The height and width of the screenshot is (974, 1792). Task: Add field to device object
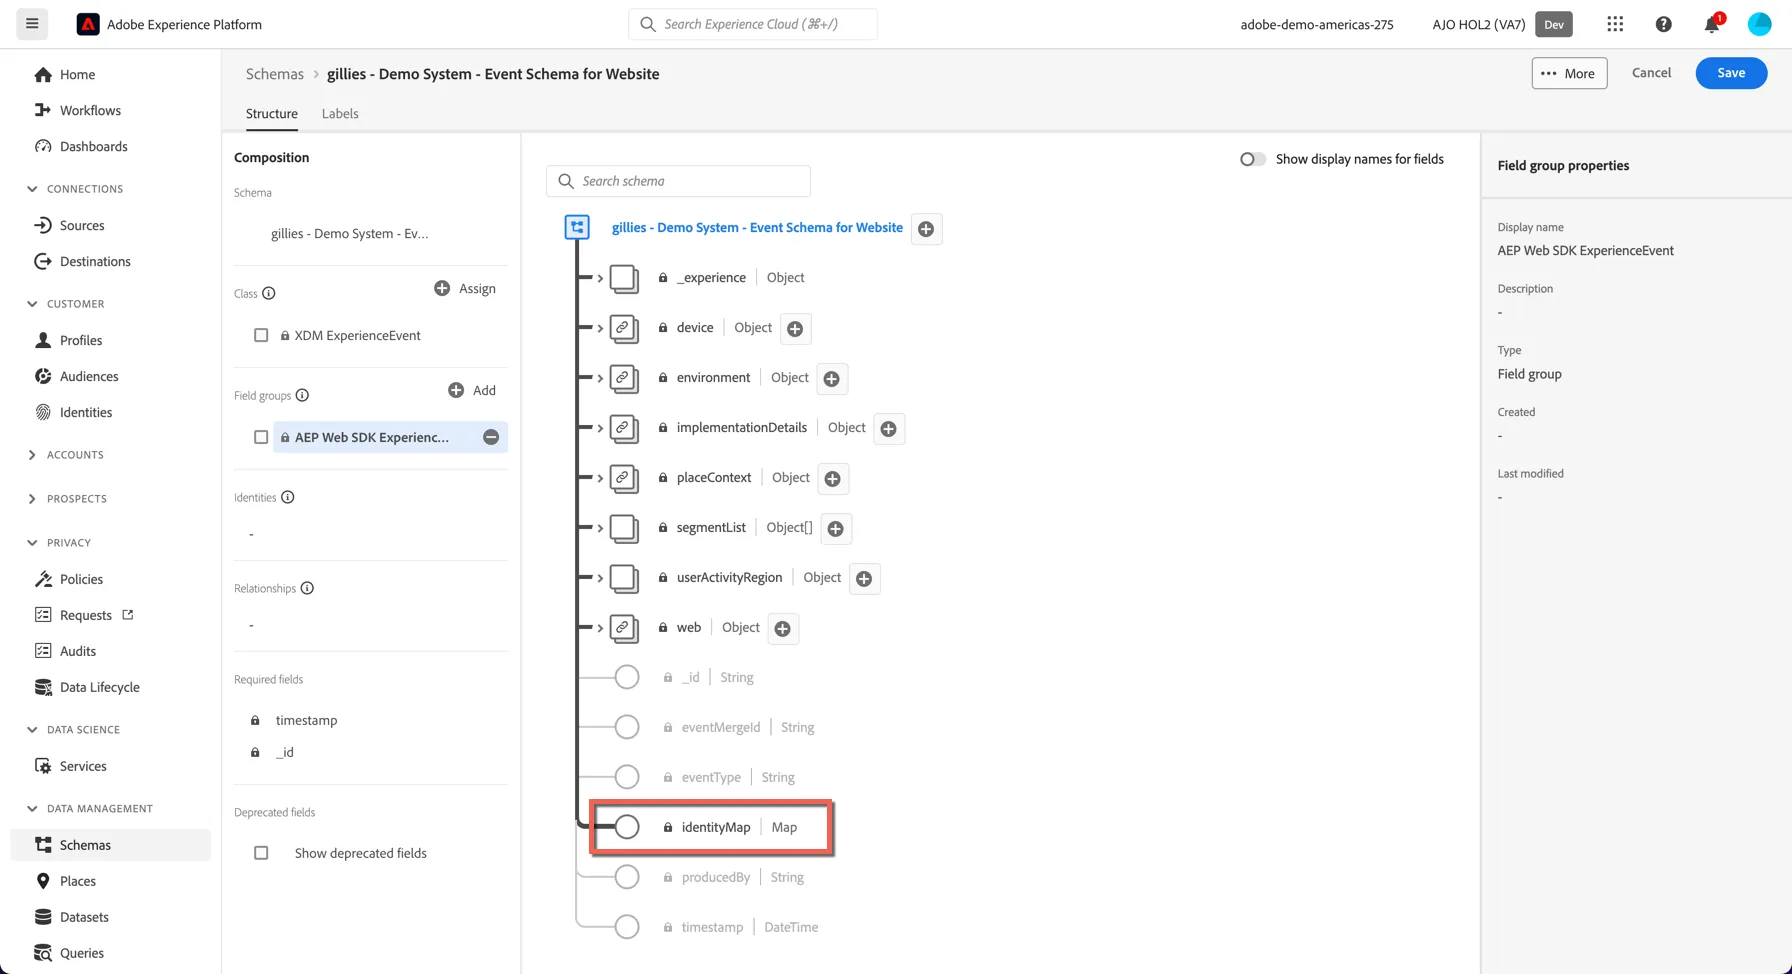[795, 328]
